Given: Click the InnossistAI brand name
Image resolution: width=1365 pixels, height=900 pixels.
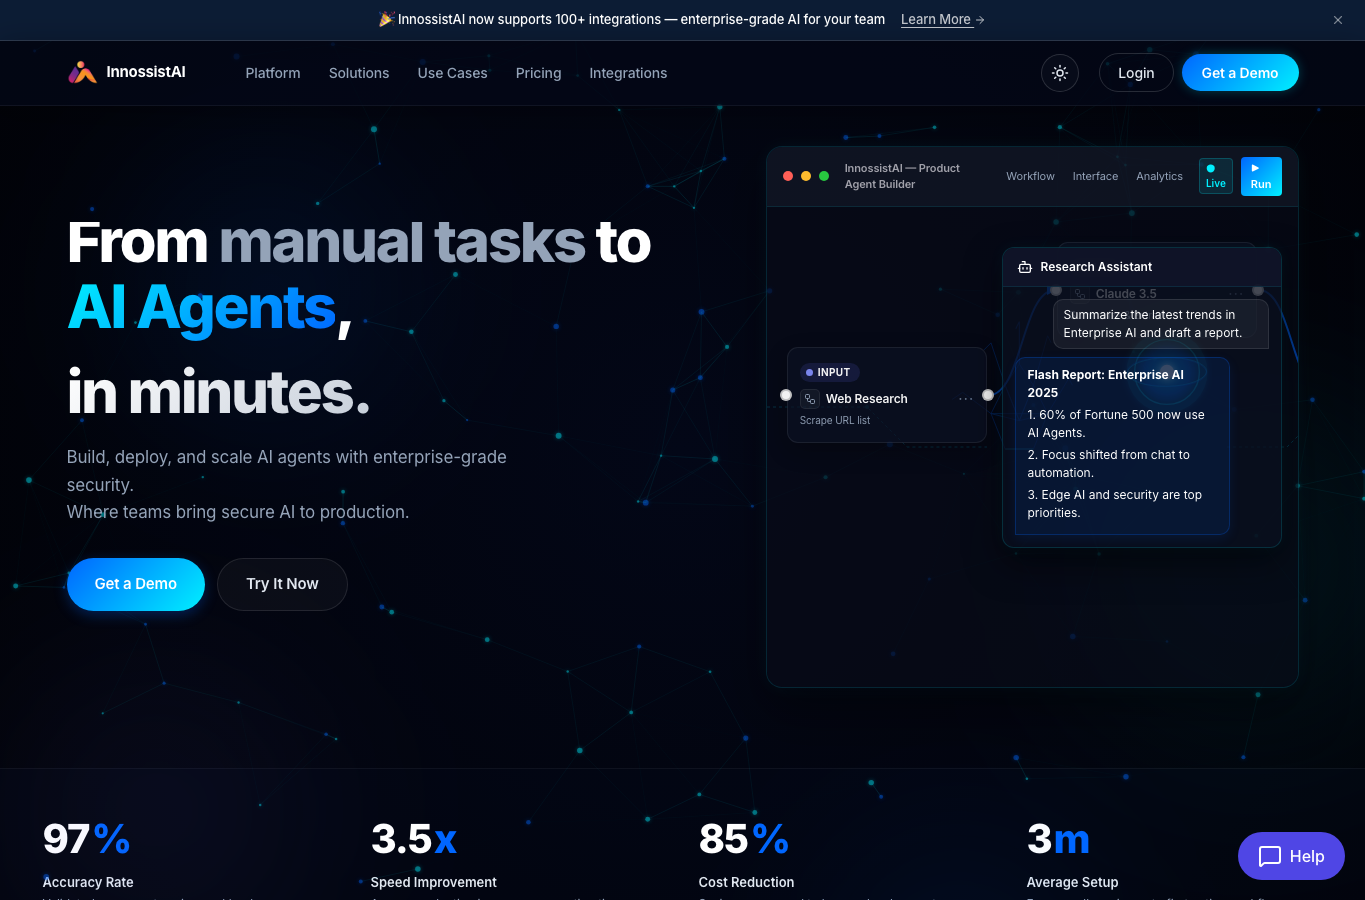Looking at the screenshot, I should pyautogui.click(x=146, y=72).
